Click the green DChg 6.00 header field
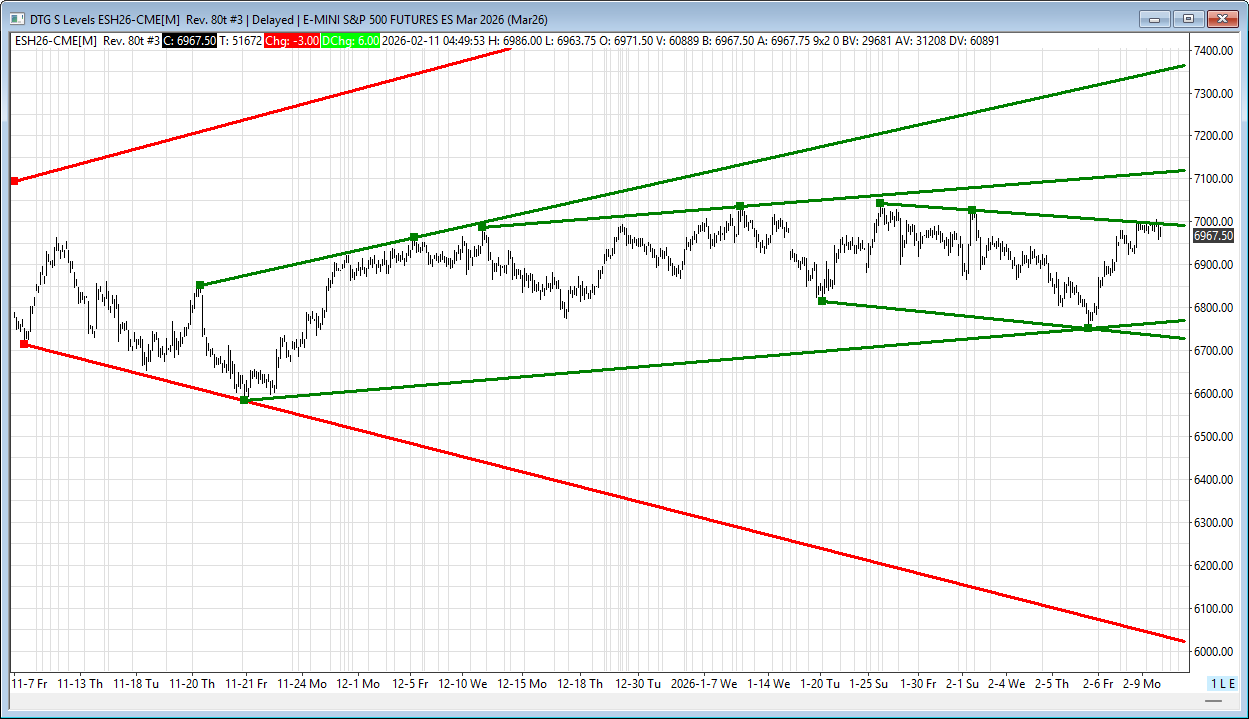 350,41
